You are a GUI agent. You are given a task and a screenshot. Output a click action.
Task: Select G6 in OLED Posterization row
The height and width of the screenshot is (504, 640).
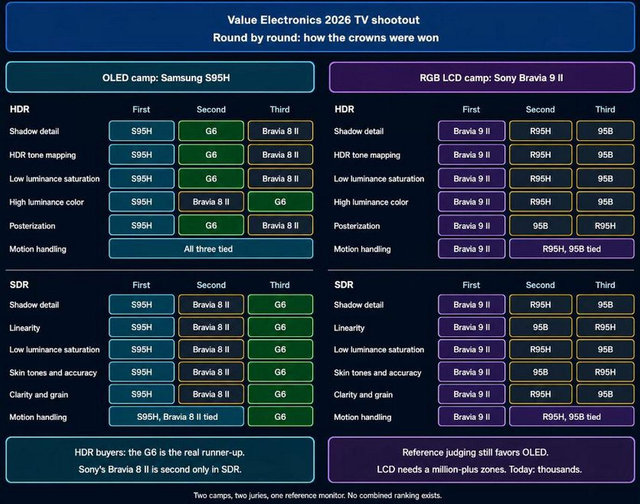211,225
